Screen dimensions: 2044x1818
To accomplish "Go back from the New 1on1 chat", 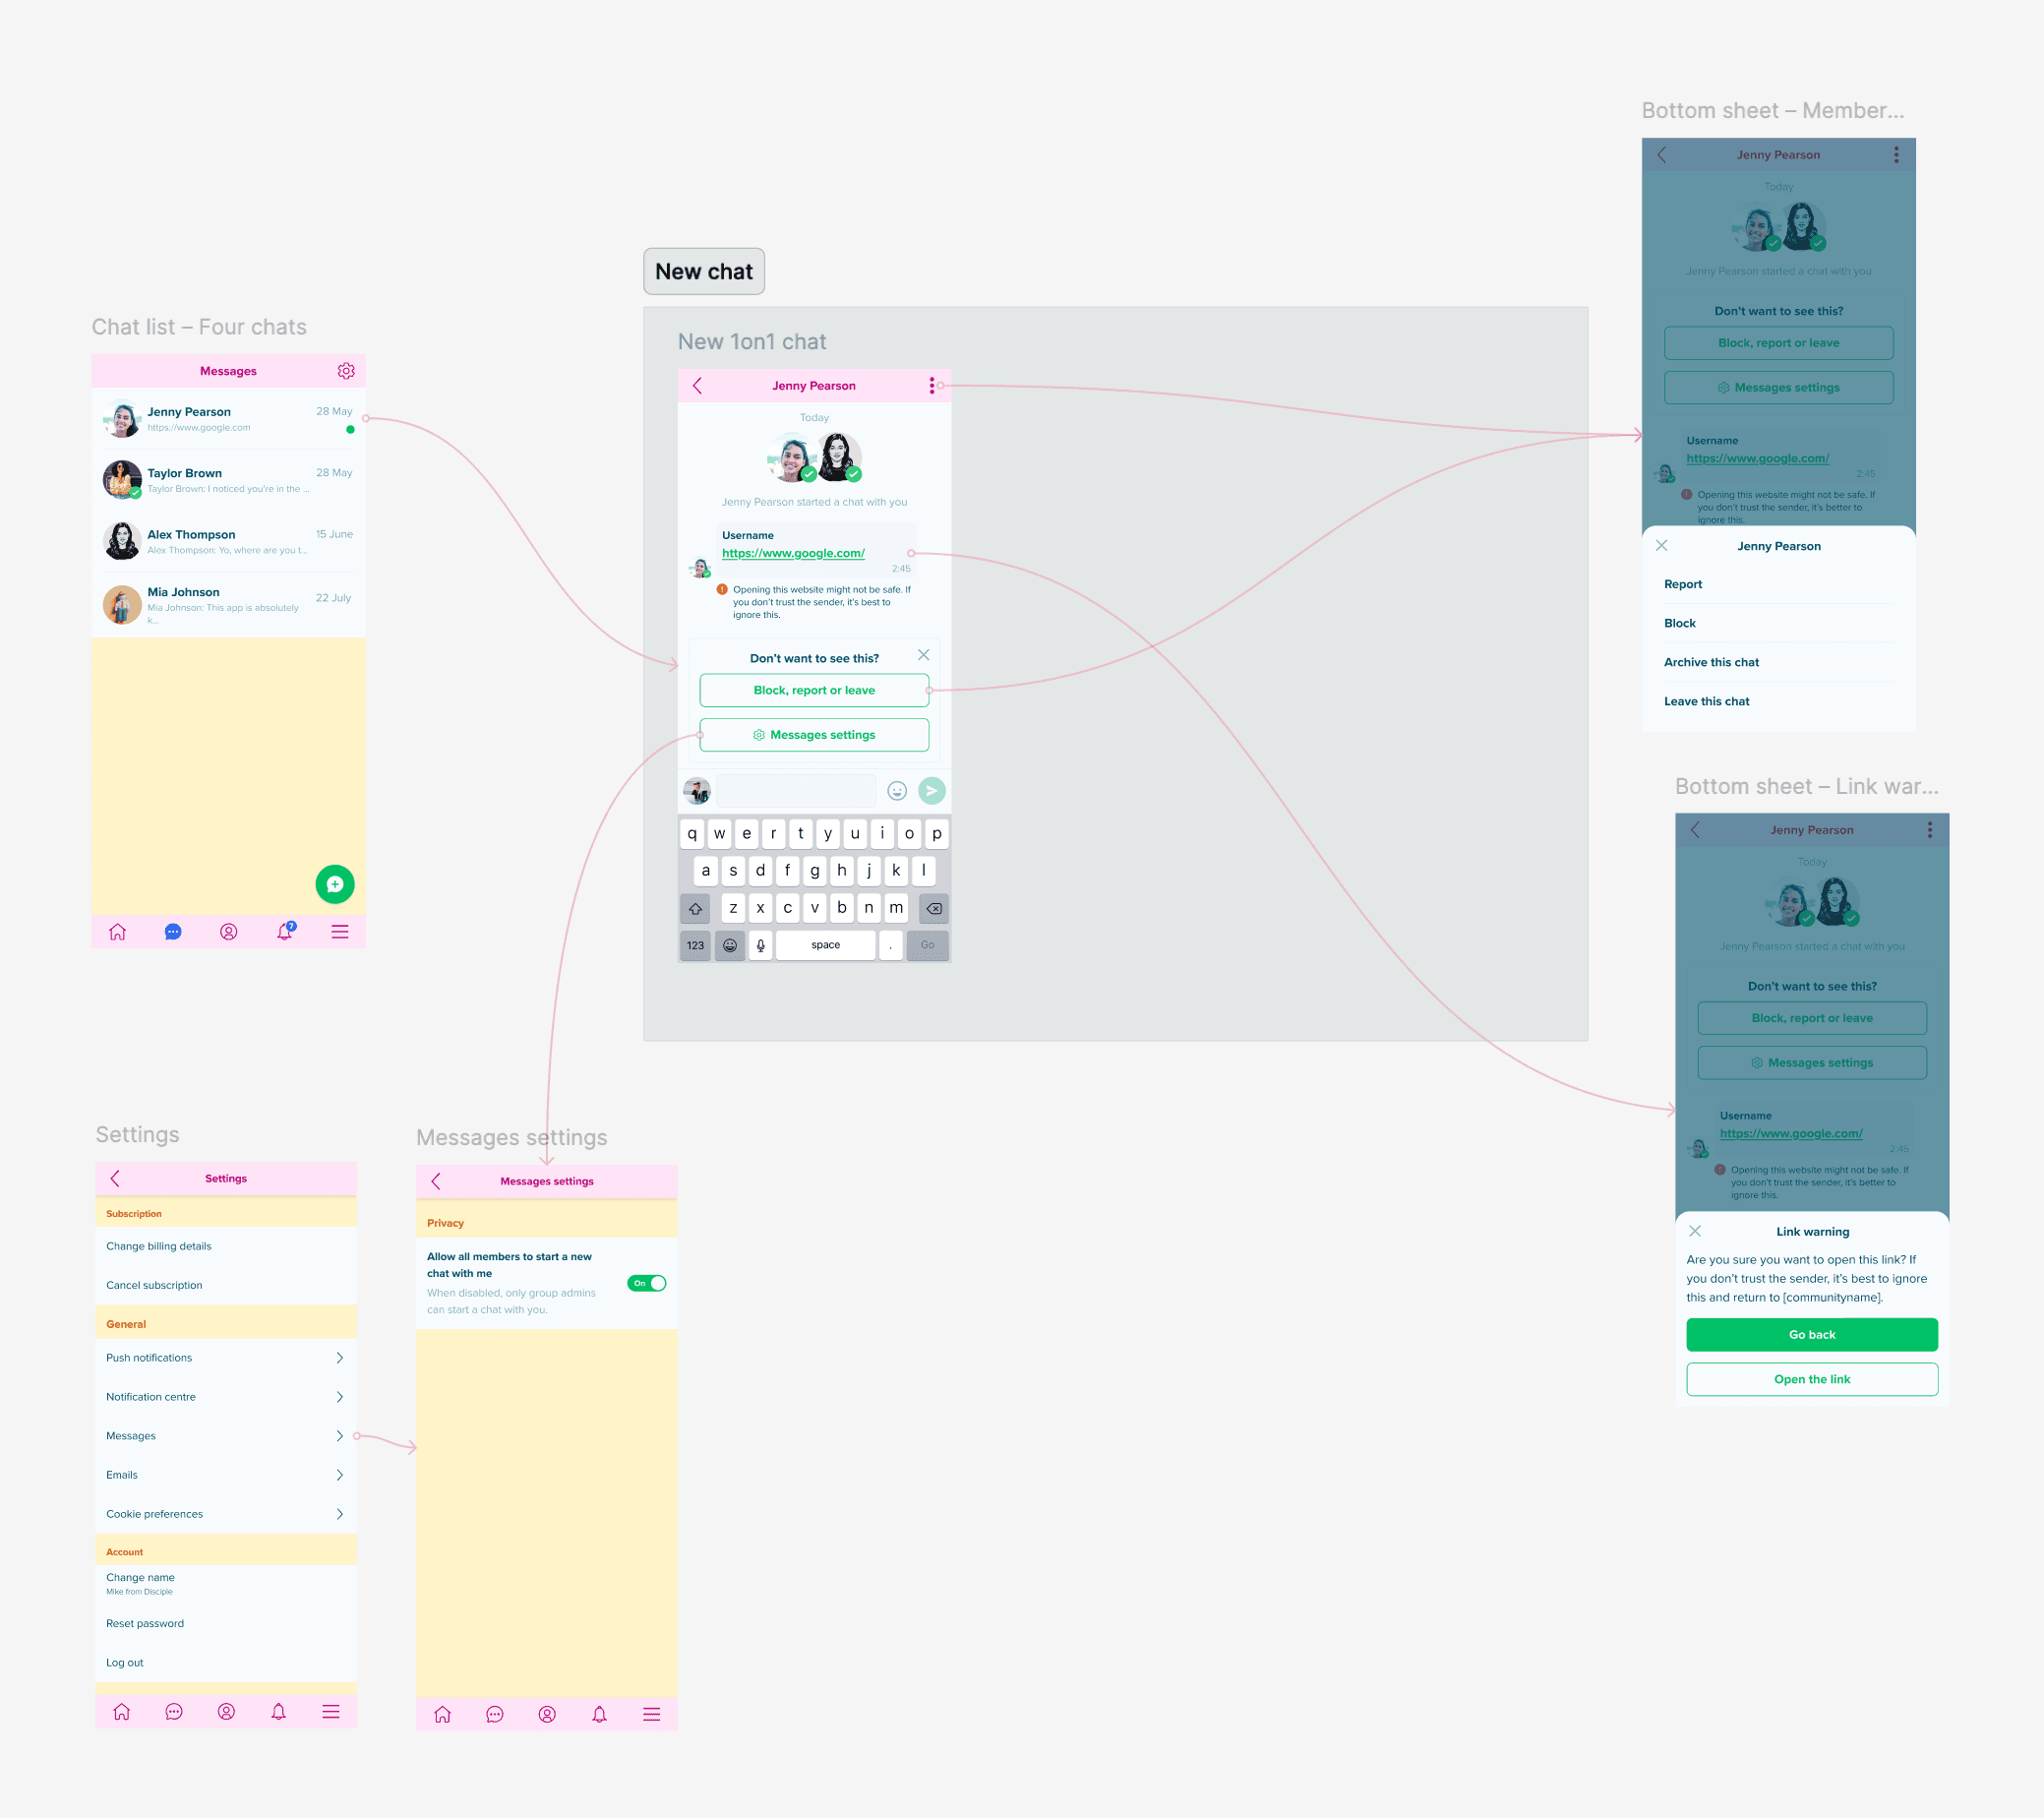I will (698, 386).
